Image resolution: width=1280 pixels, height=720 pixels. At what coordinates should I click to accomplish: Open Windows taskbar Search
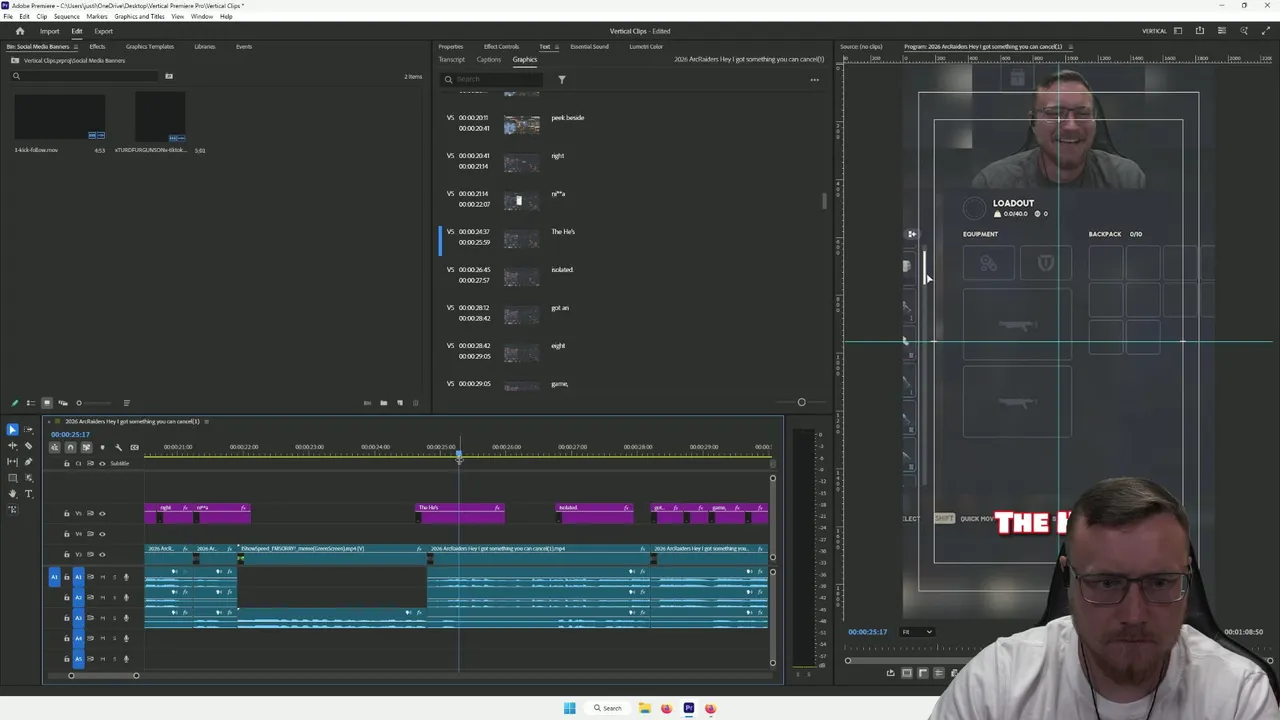tap(607, 708)
